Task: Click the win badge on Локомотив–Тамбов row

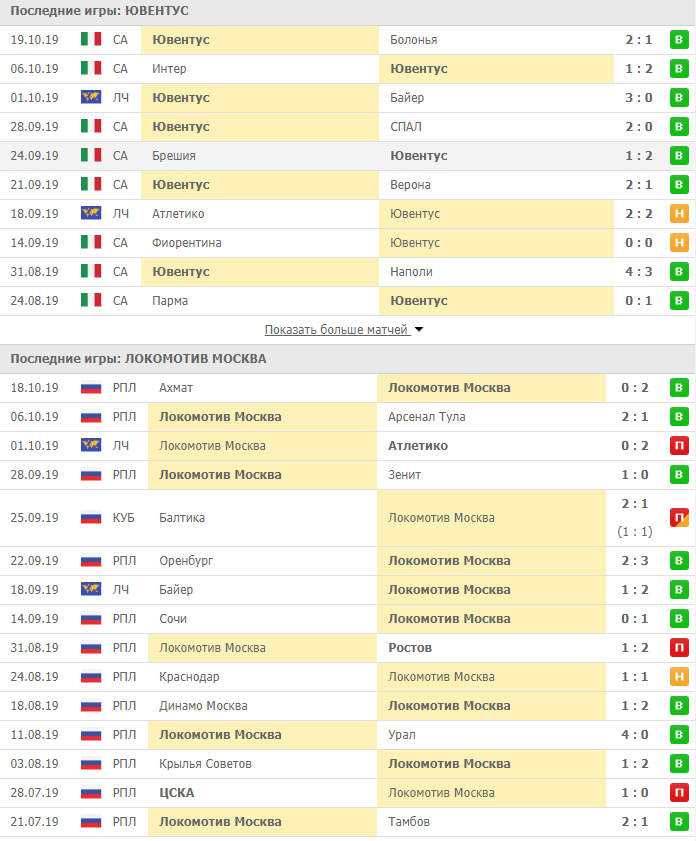Action: [679, 821]
